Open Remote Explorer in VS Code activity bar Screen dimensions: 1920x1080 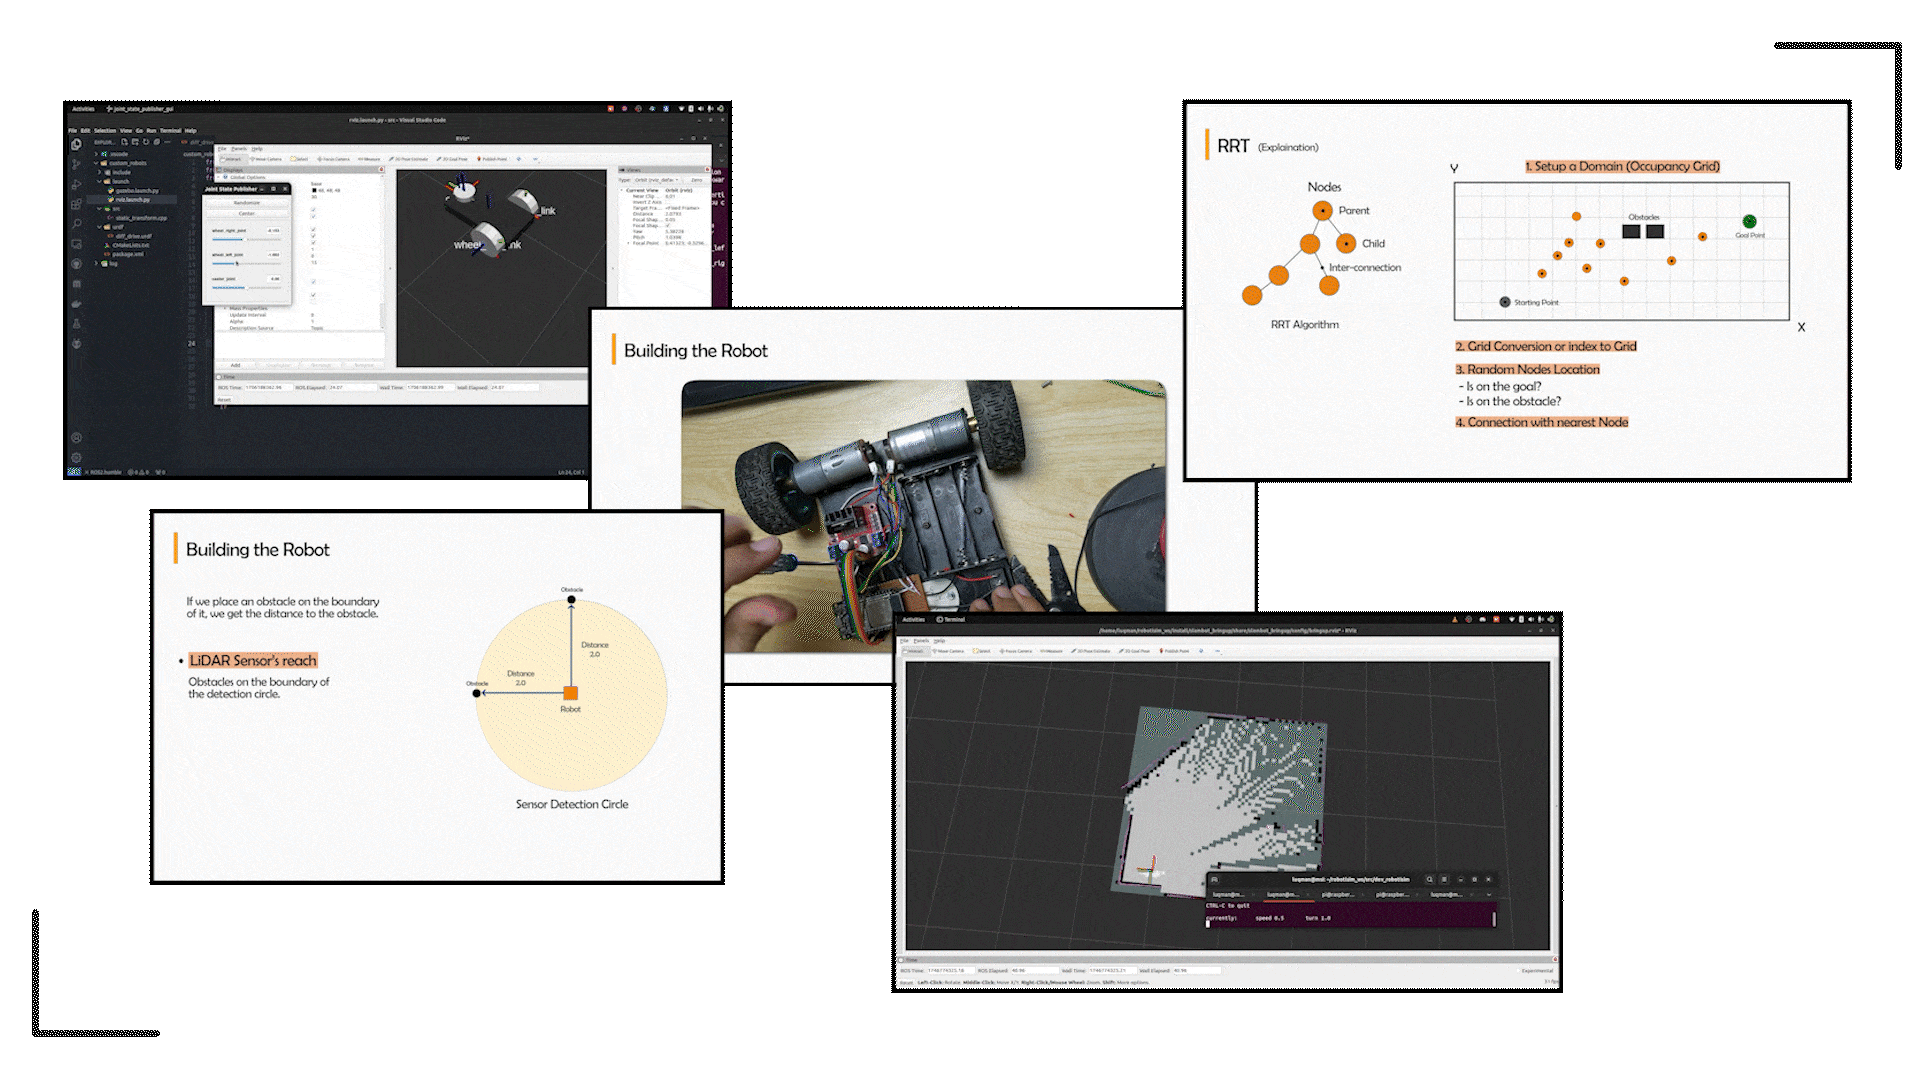click(x=76, y=244)
